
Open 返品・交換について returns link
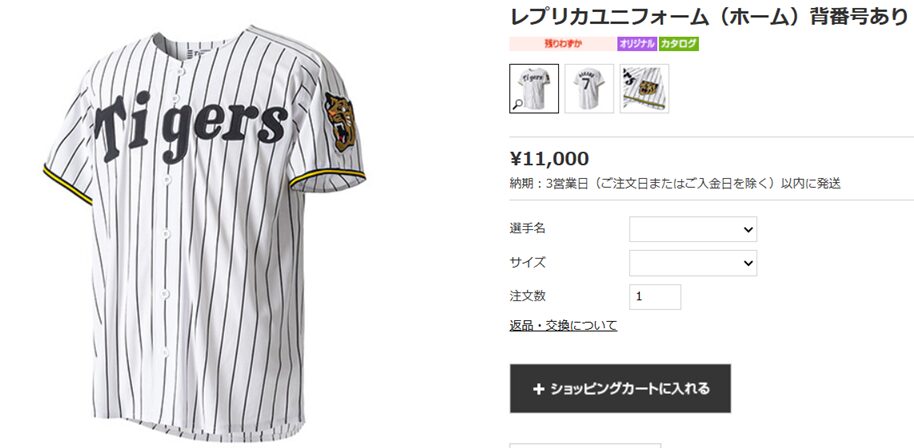563,326
